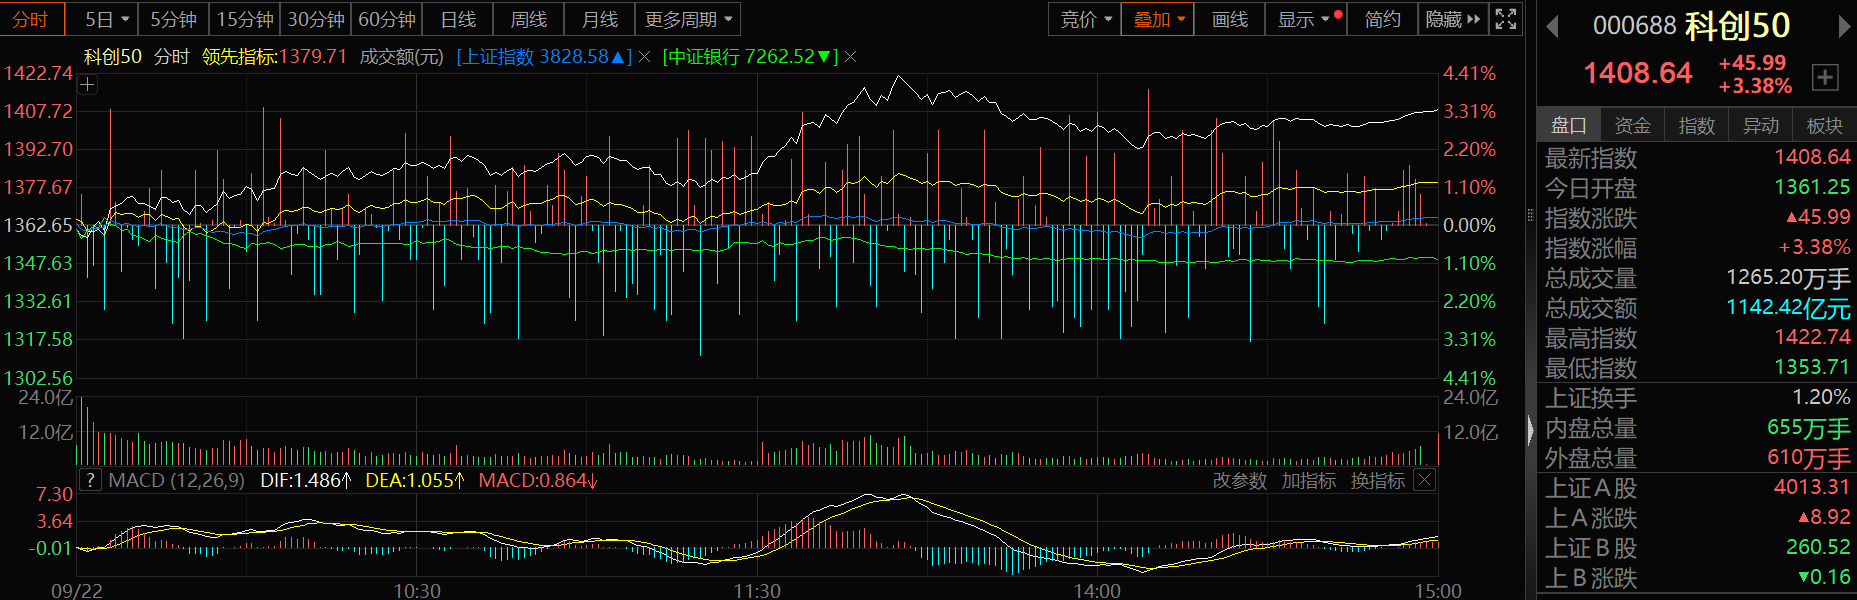This screenshot has width=1857, height=600.
Task: Click the 总成交额 1142.42亿元 row
Action: coord(1697,308)
